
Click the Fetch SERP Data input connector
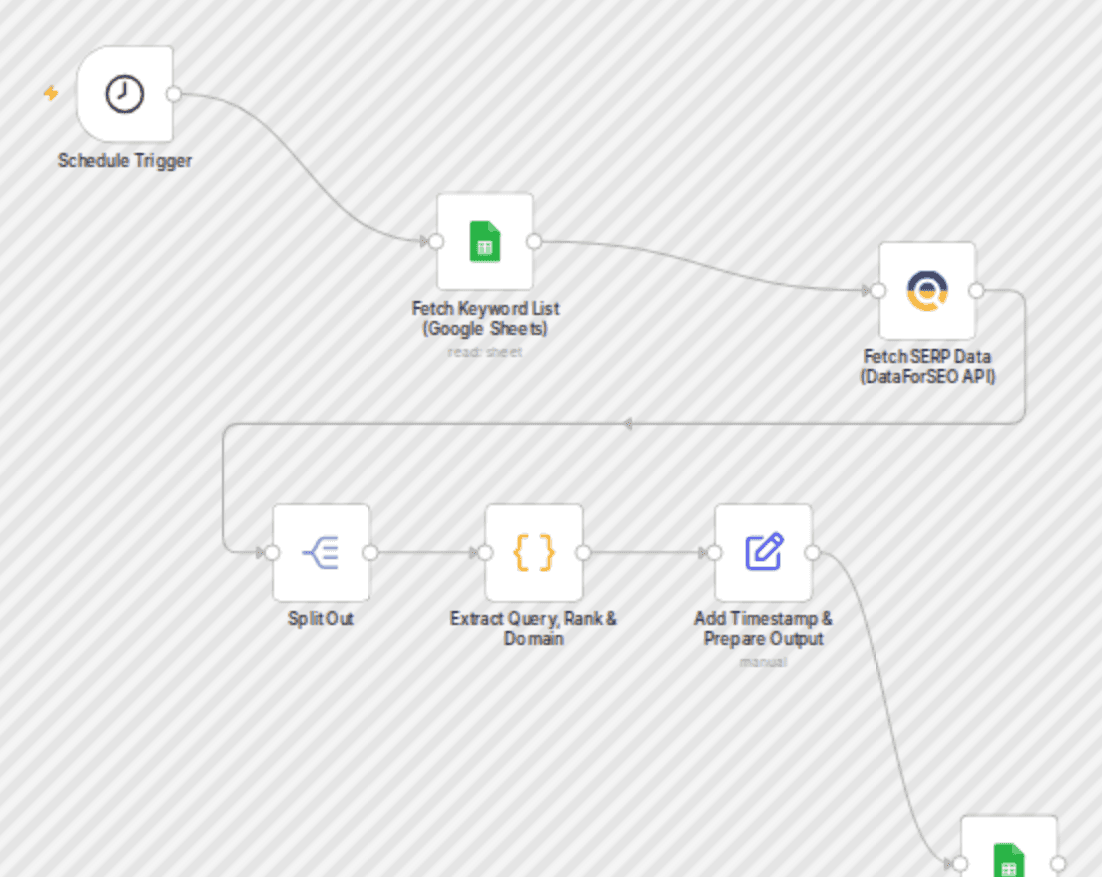coord(879,290)
